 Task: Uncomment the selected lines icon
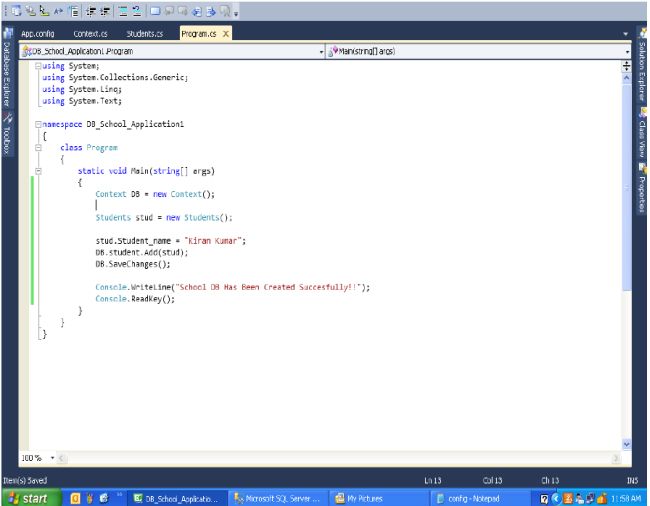(x=137, y=11)
